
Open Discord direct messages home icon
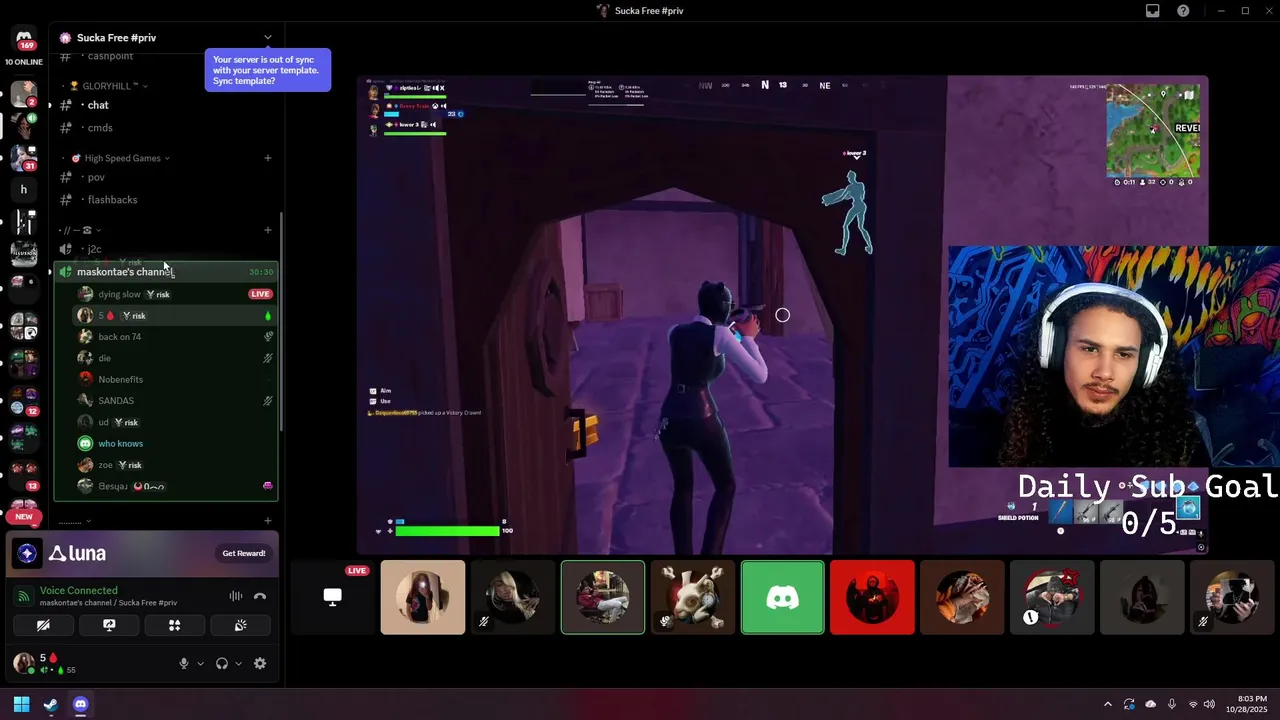24,39
